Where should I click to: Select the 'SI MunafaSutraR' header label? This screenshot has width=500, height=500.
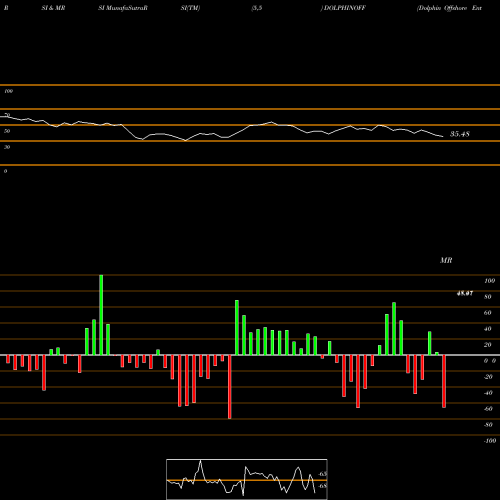click(x=123, y=8)
